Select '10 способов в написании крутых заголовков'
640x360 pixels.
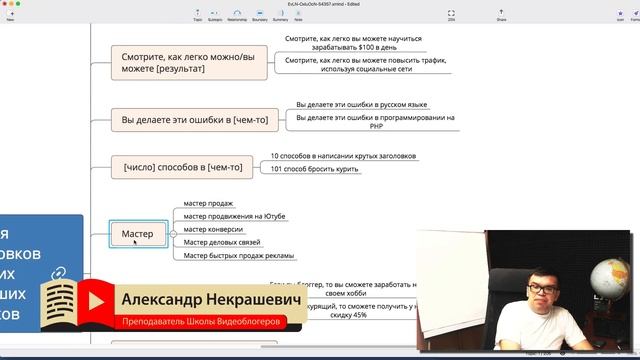pyautogui.click(x=343, y=156)
